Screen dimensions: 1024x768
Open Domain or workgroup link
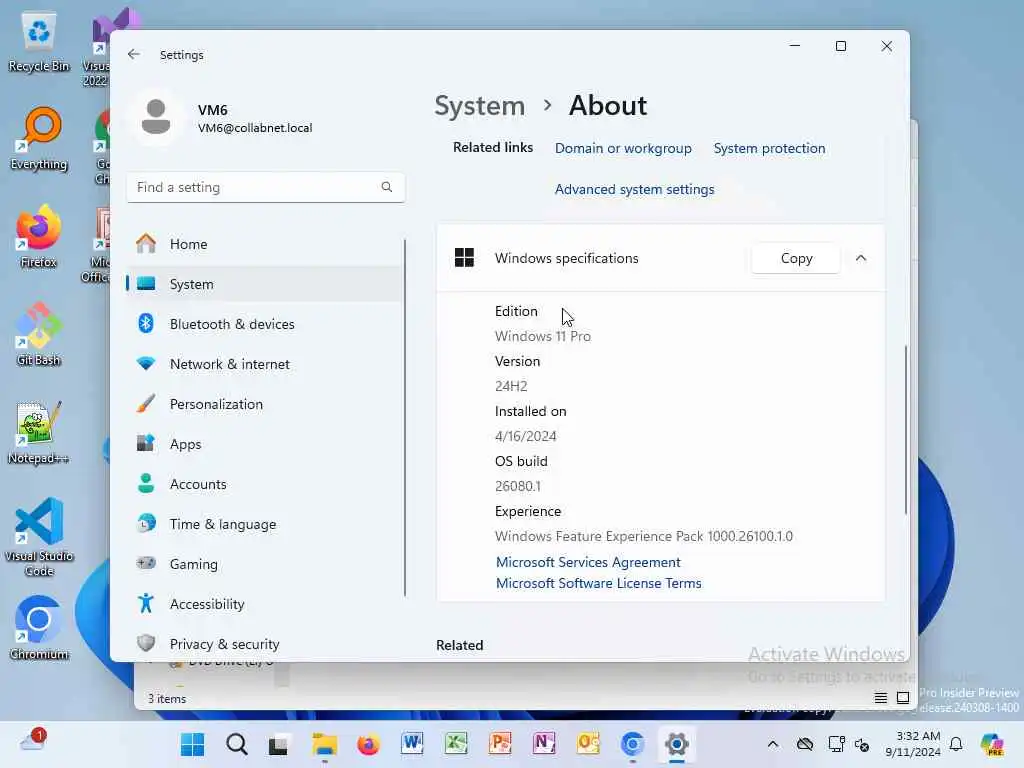[x=623, y=148]
